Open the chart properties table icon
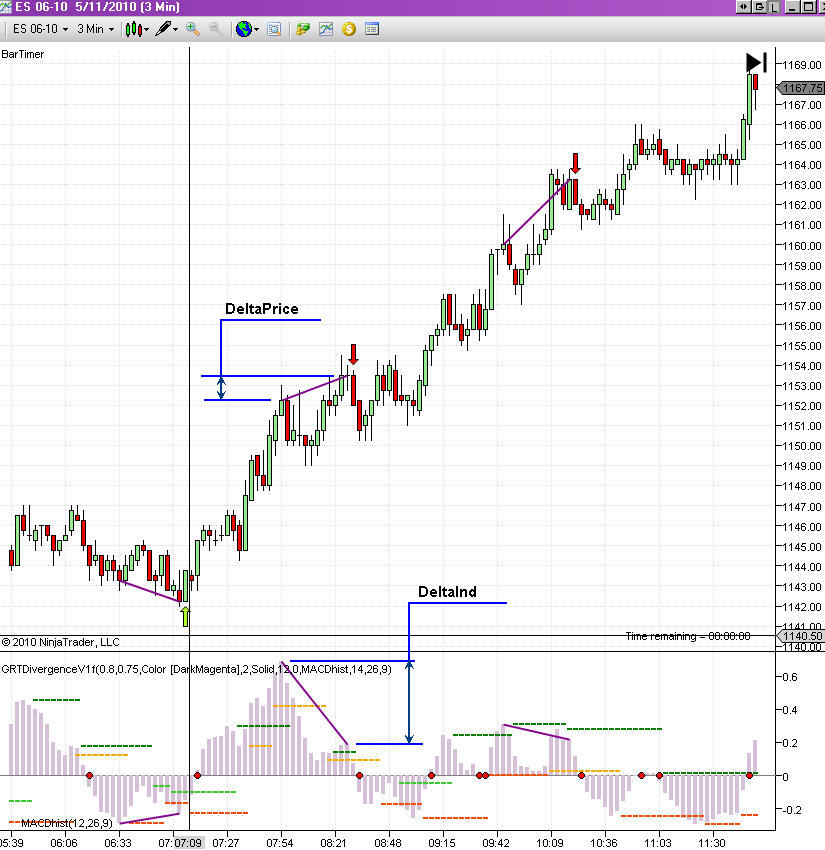This screenshot has width=825, height=850. coord(372,29)
